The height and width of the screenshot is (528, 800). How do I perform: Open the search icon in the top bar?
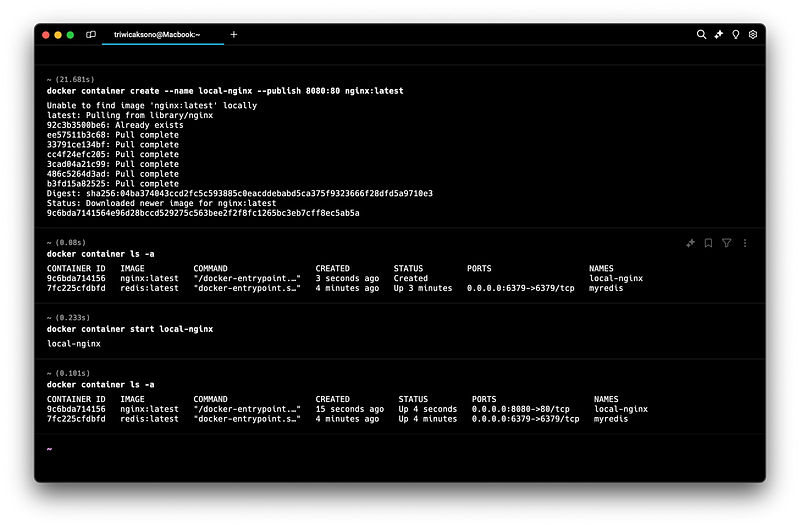tap(702, 34)
